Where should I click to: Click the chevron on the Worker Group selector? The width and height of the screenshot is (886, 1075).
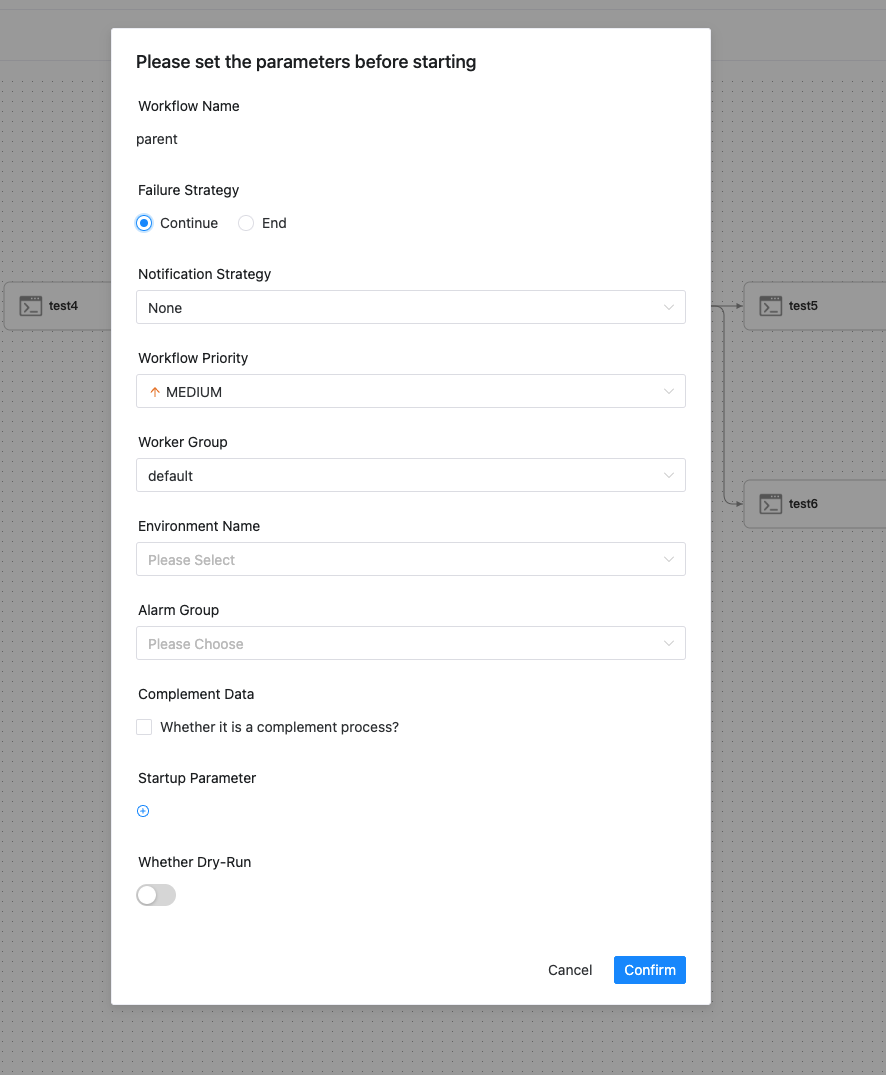coord(668,475)
